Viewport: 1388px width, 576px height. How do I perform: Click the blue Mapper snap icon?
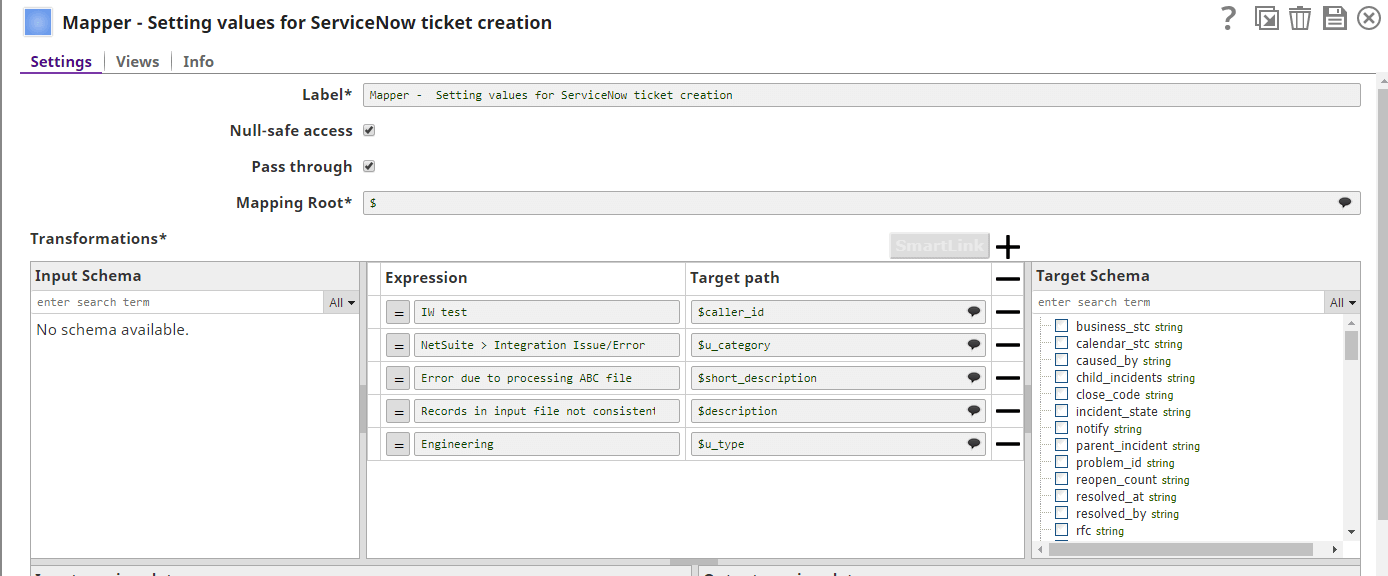coord(38,21)
